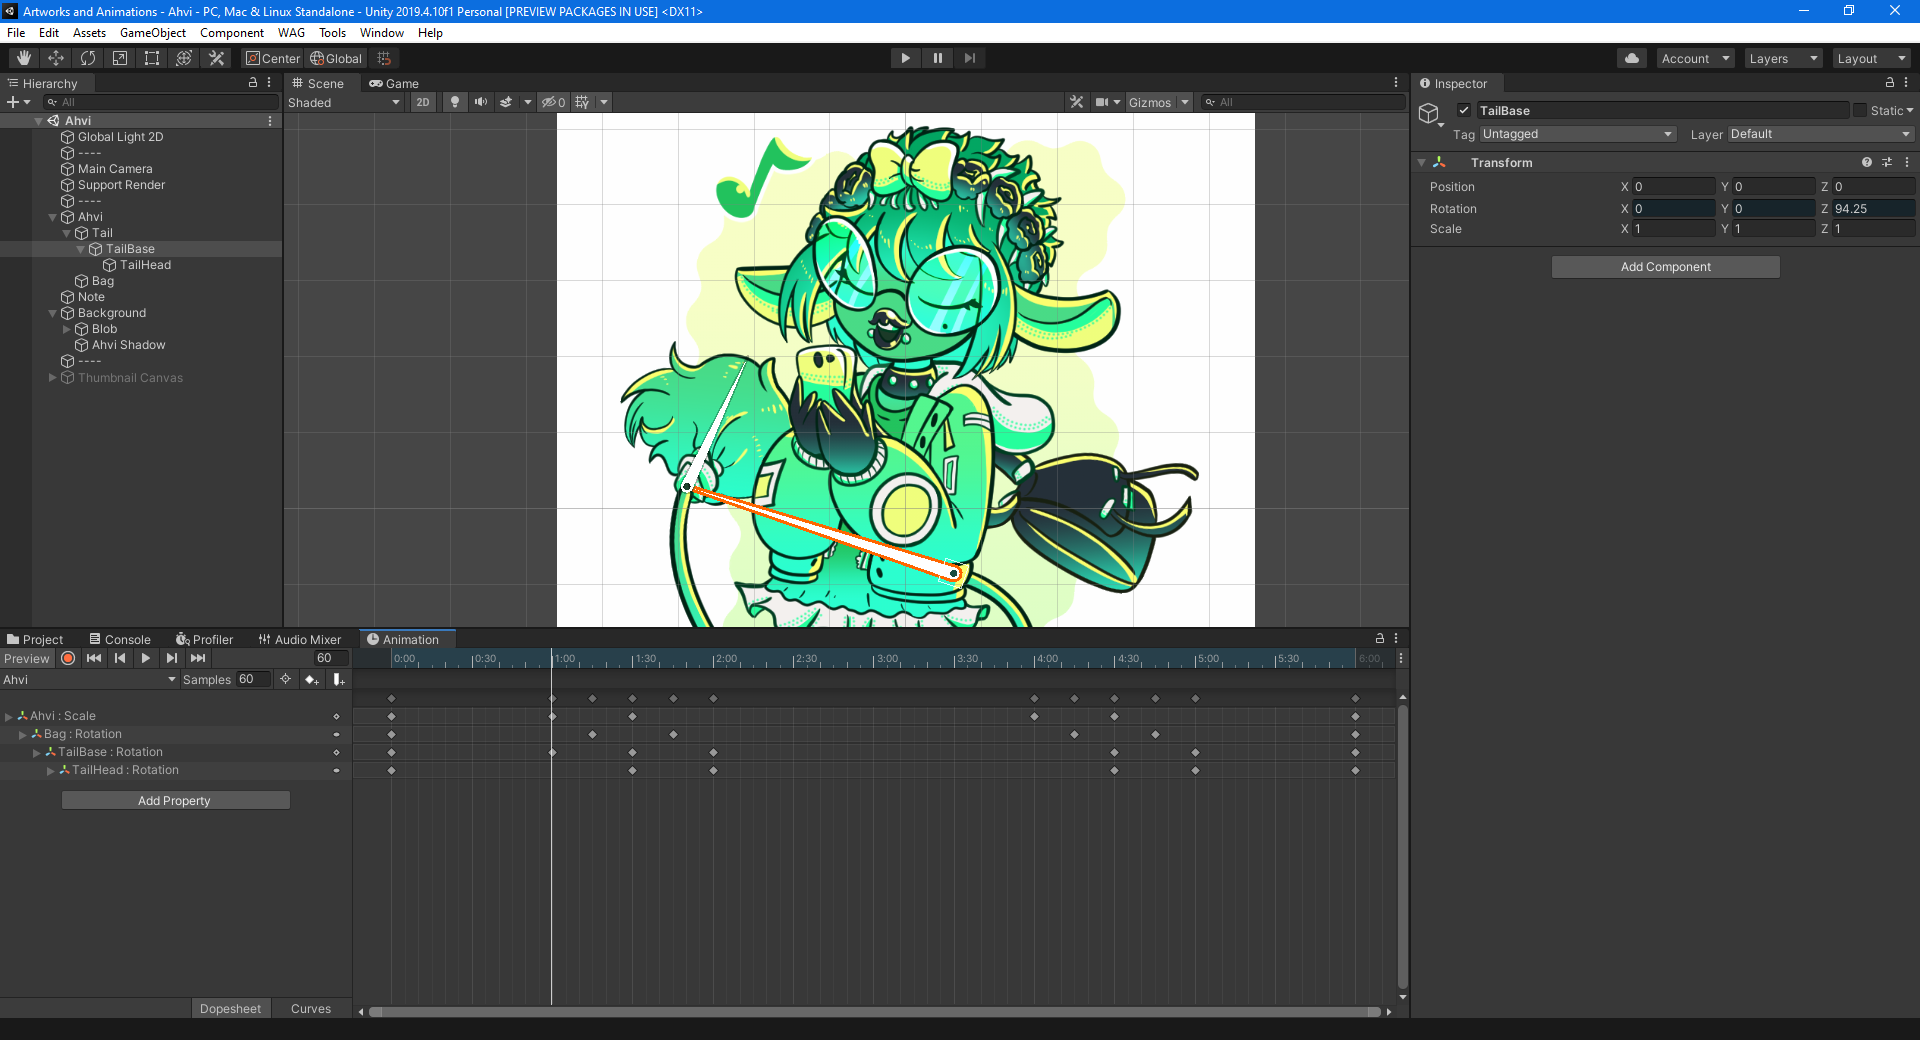Image resolution: width=1920 pixels, height=1040 pixels.
Task: Open the Tag dropdown
Action: pos(1578,134)
